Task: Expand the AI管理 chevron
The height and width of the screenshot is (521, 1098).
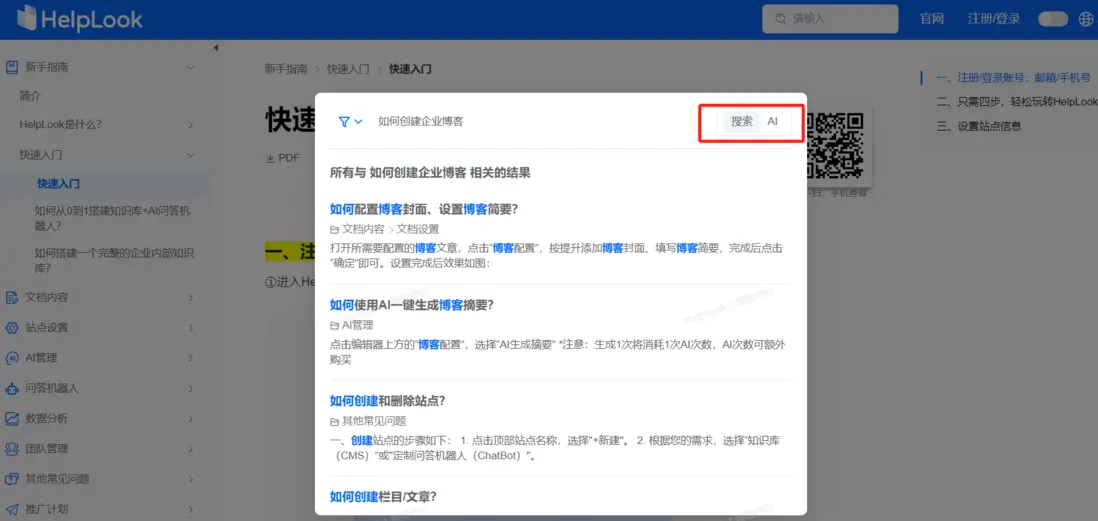Action: 190,358
